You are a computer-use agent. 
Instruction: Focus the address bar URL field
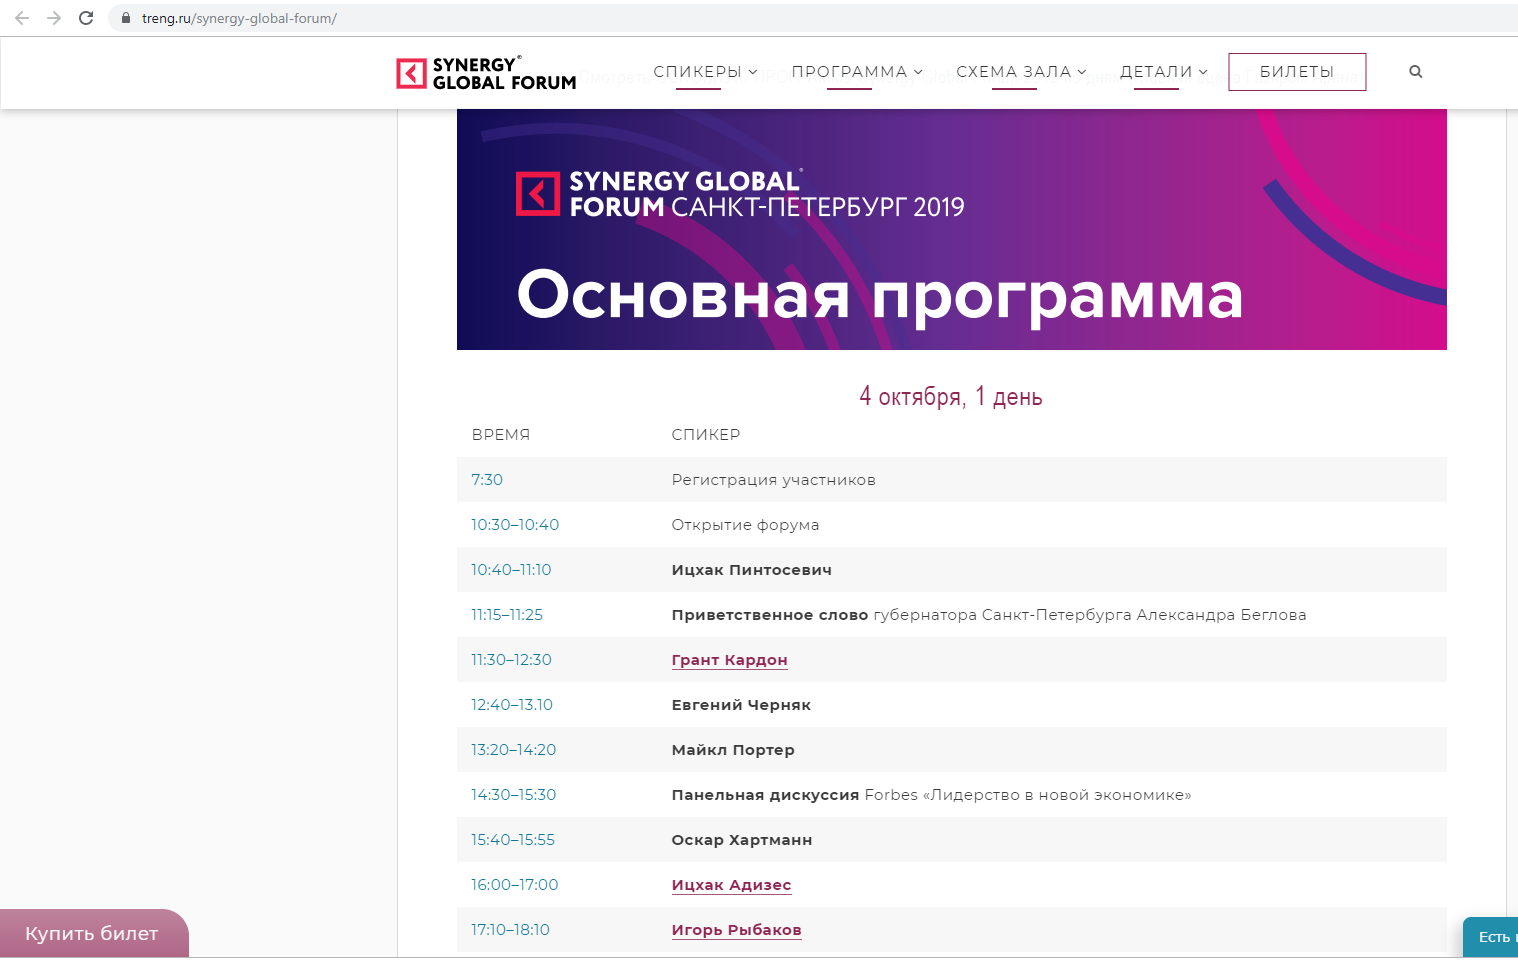coord(812,18)
